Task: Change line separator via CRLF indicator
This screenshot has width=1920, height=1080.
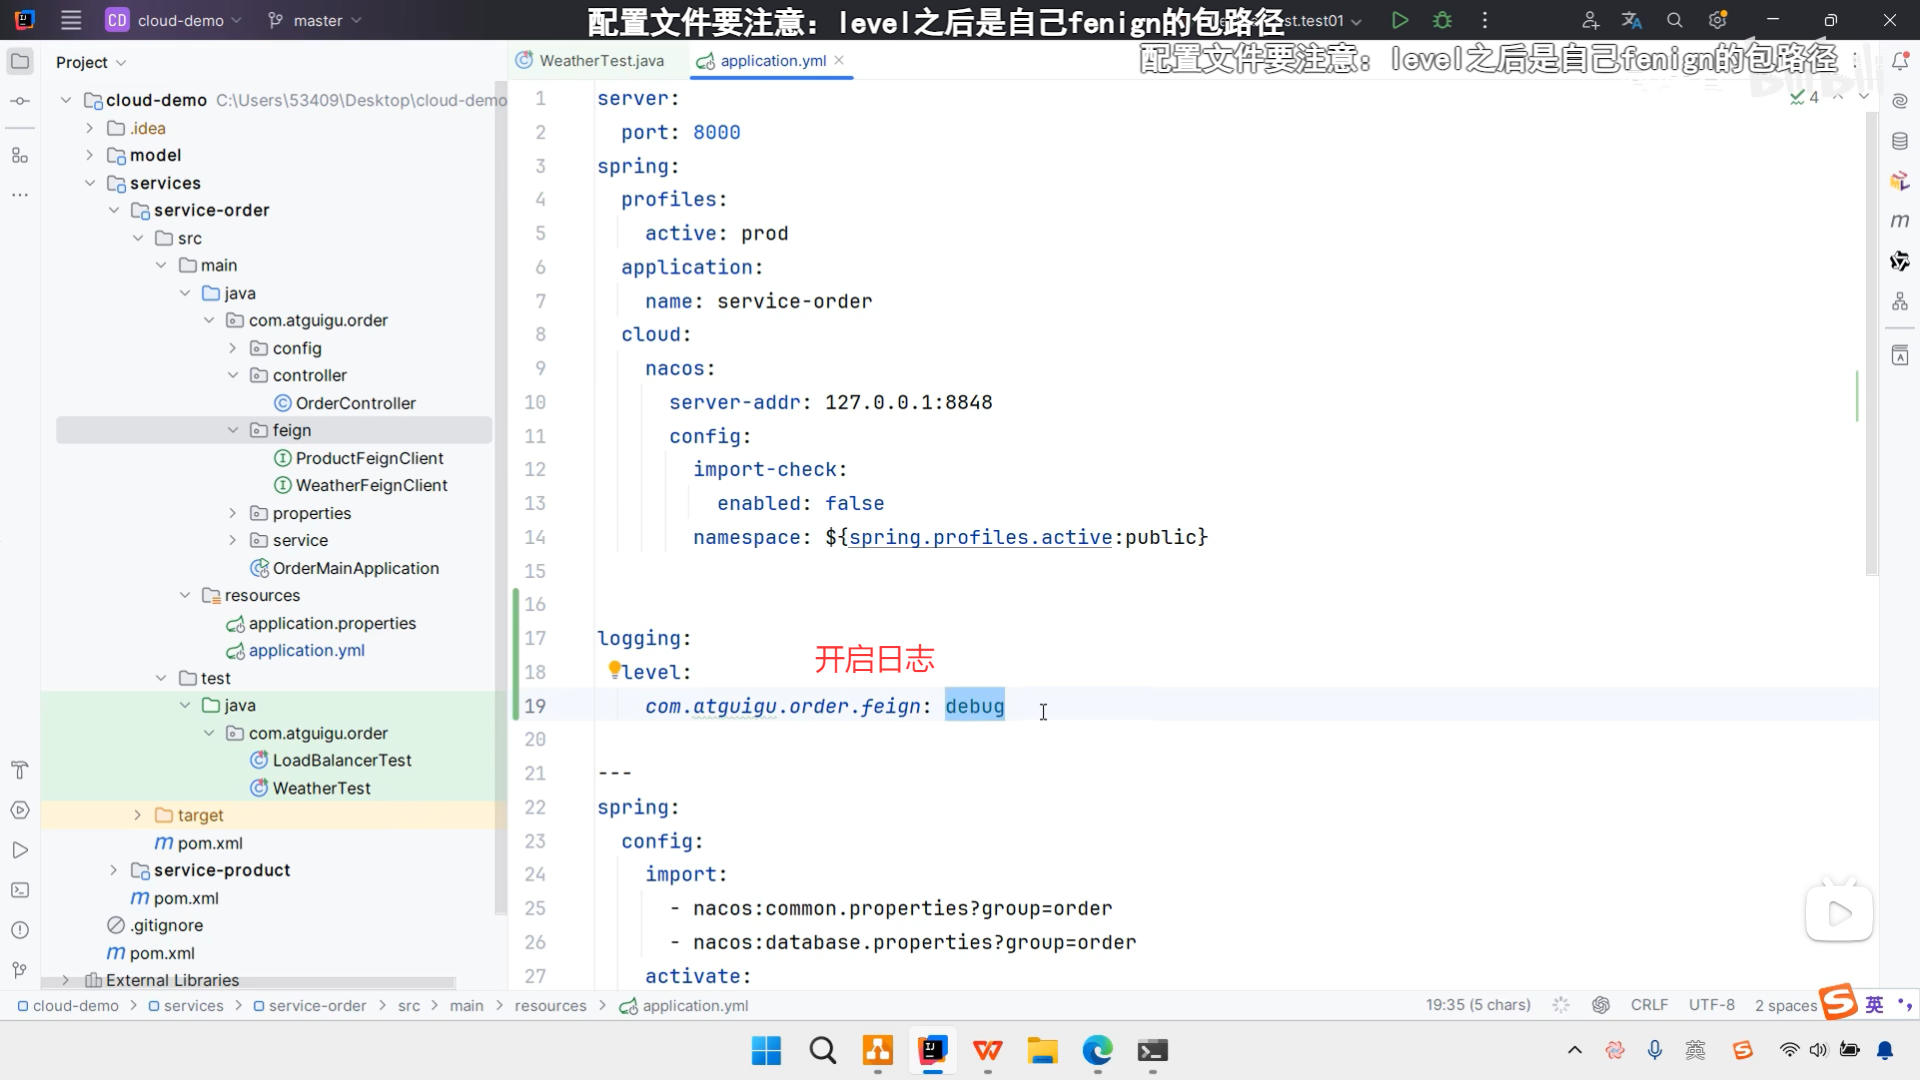Action: [1648, 1005]
